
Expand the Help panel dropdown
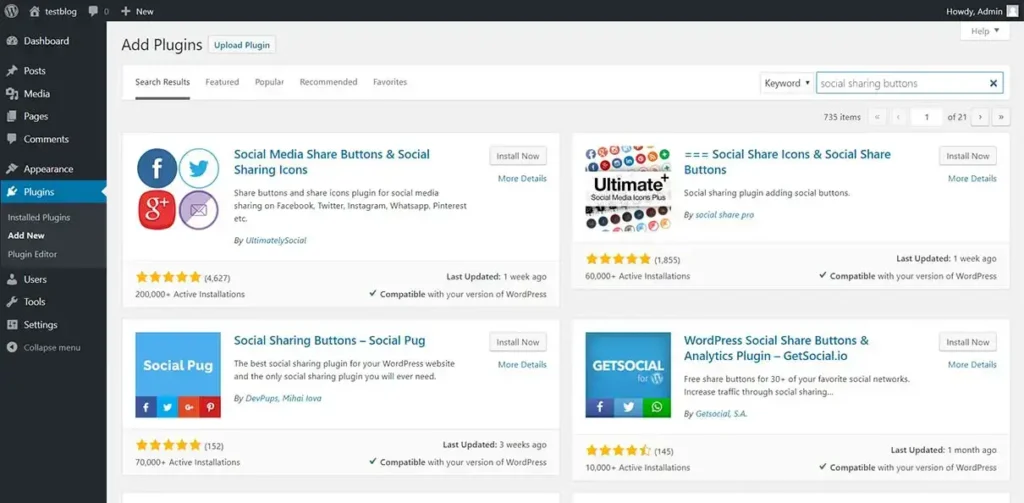point(985,31)
